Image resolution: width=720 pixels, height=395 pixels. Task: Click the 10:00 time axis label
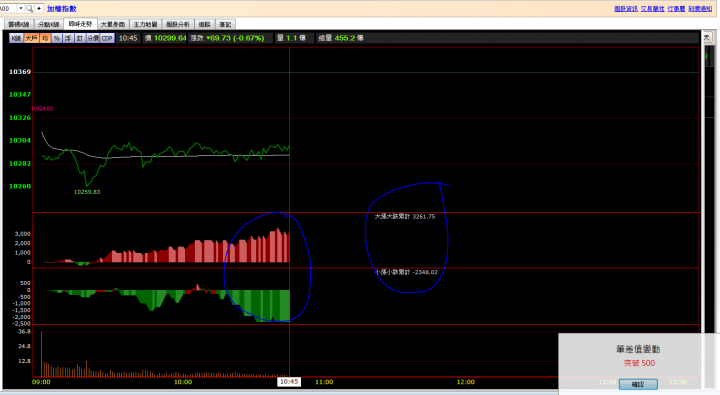click(183, 382)
